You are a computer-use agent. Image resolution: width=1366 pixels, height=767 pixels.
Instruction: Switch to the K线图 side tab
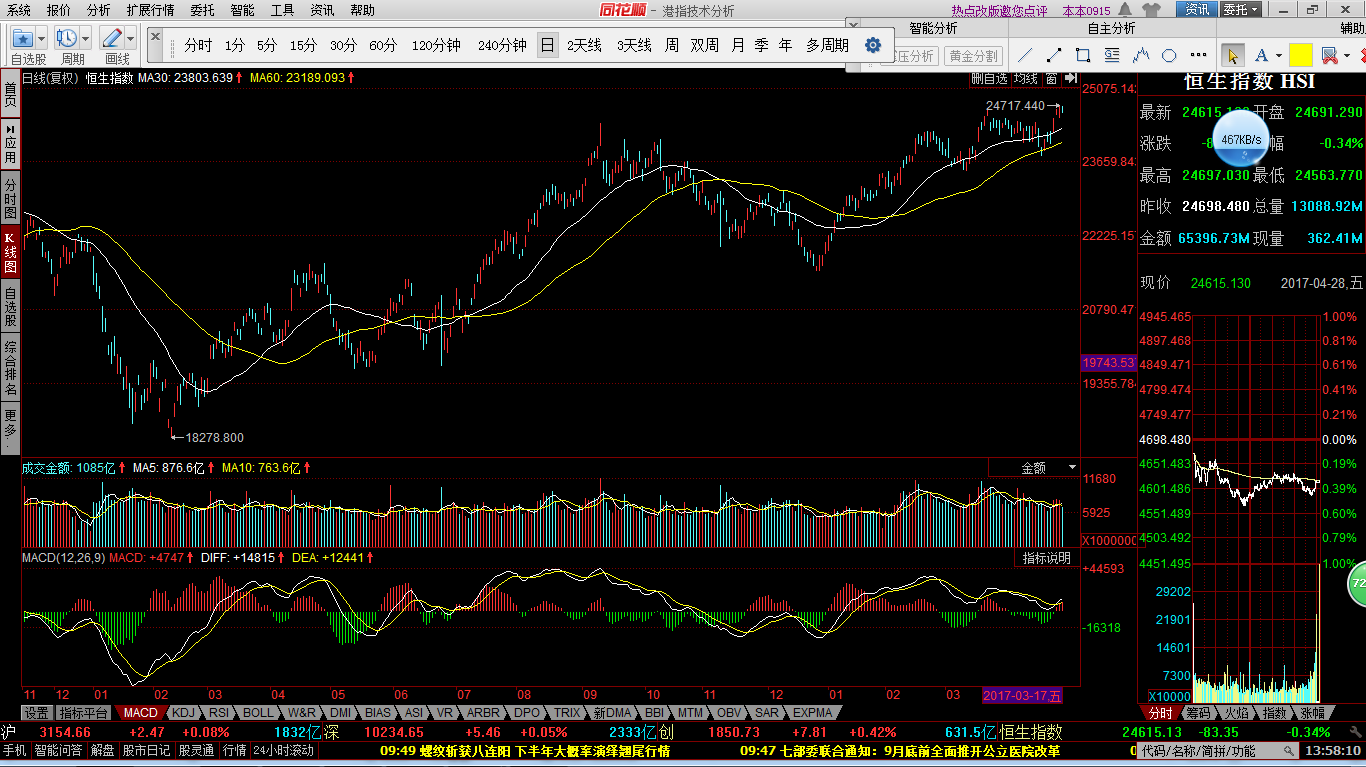click(x=10, y=253)
